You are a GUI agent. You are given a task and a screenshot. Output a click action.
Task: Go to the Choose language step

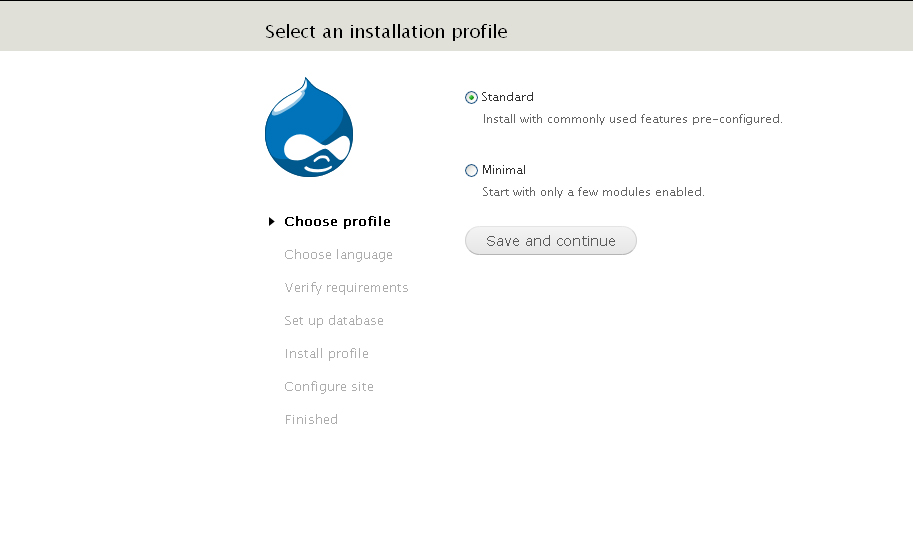(338, 255)
